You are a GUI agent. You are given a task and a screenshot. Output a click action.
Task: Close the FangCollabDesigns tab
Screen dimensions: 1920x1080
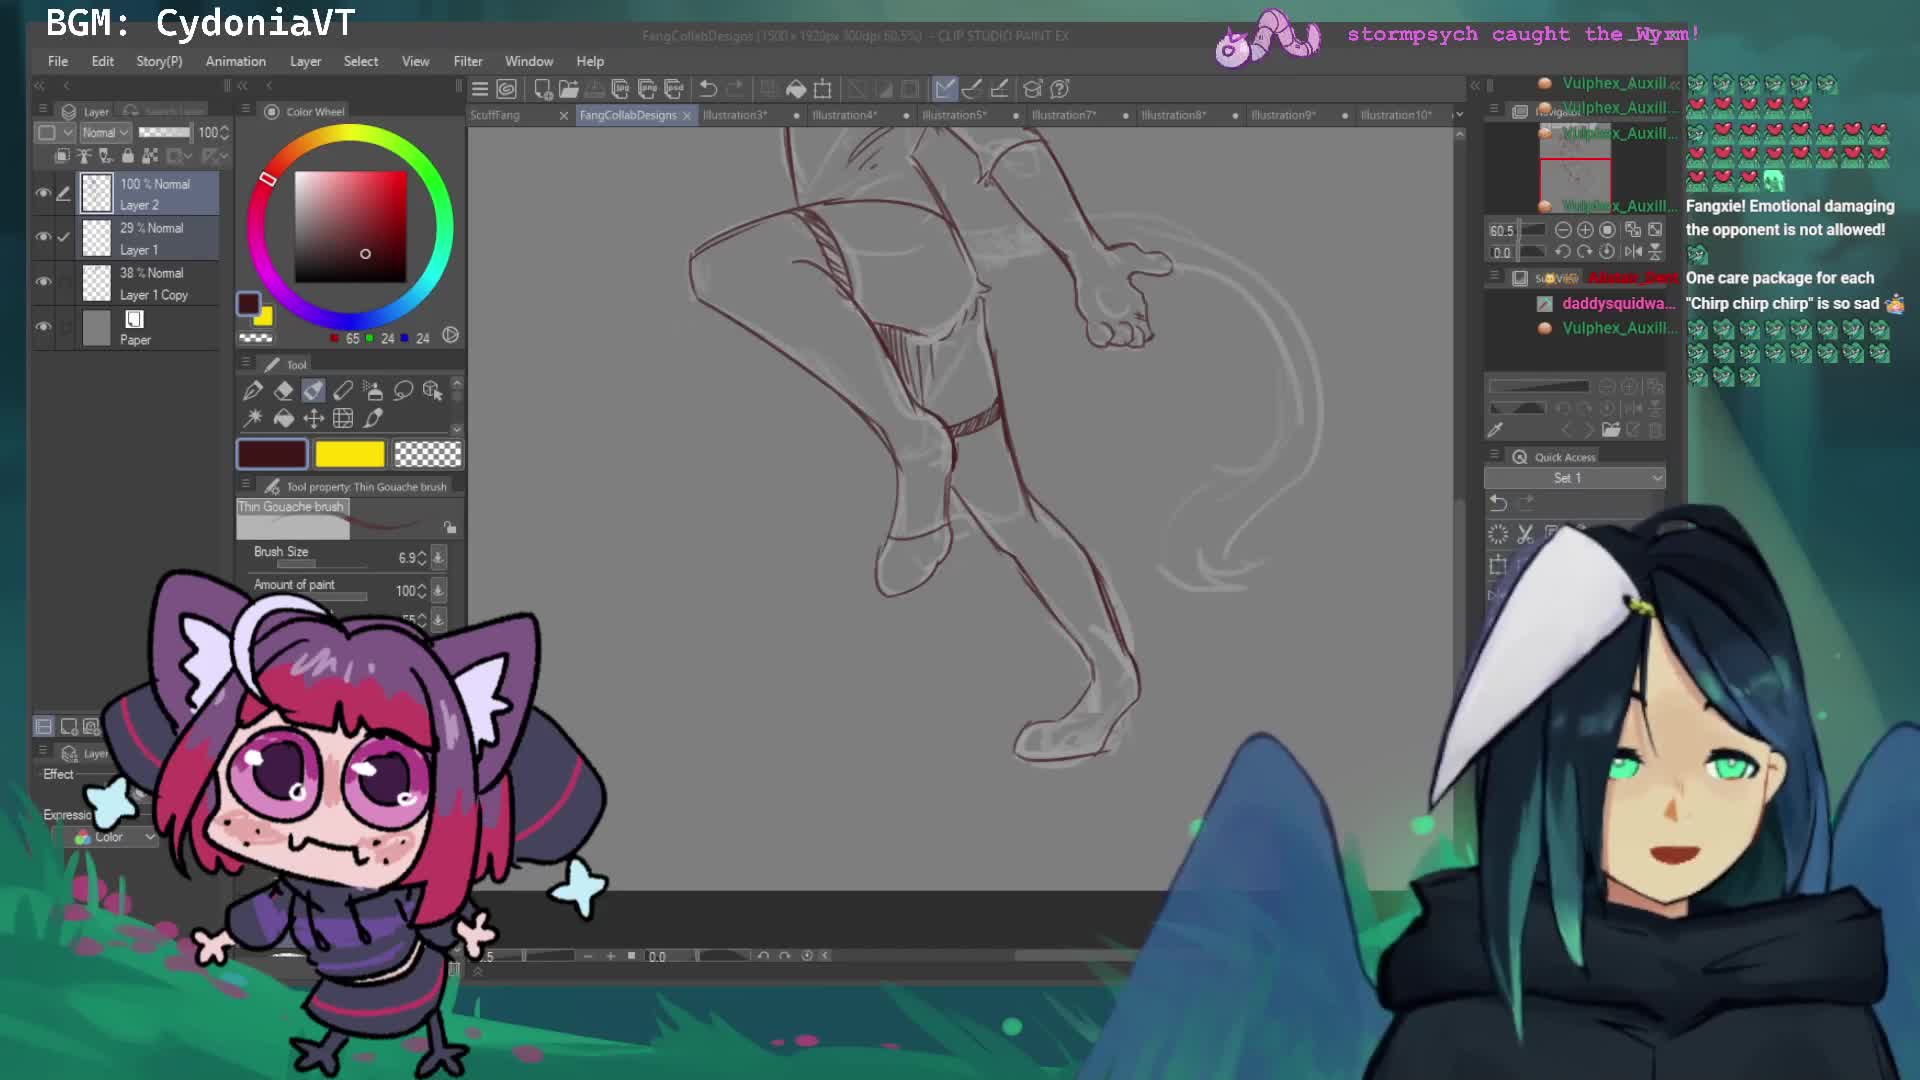point(687,116)
